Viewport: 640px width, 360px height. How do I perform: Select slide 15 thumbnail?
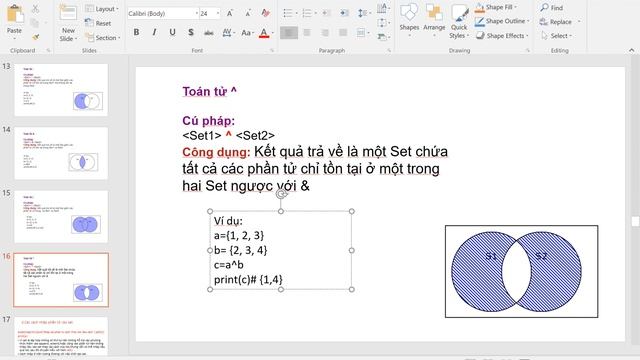(61, 217)
